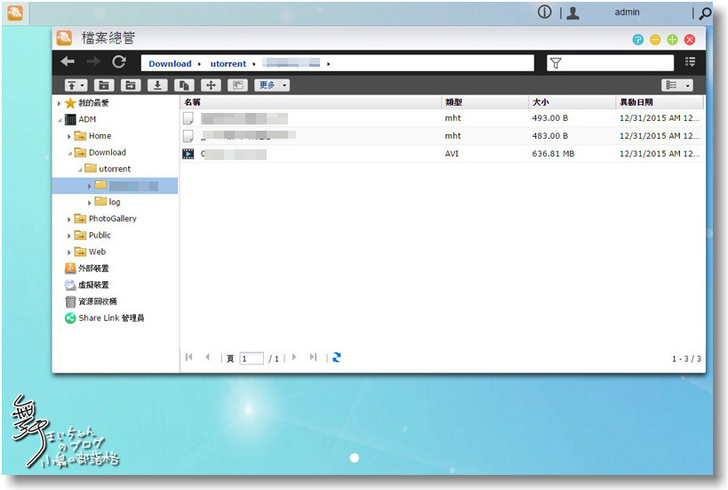Screen dimensions: 728x490
Task: Click the thumbnail preview toolbar icon
Action: [238, 85]
